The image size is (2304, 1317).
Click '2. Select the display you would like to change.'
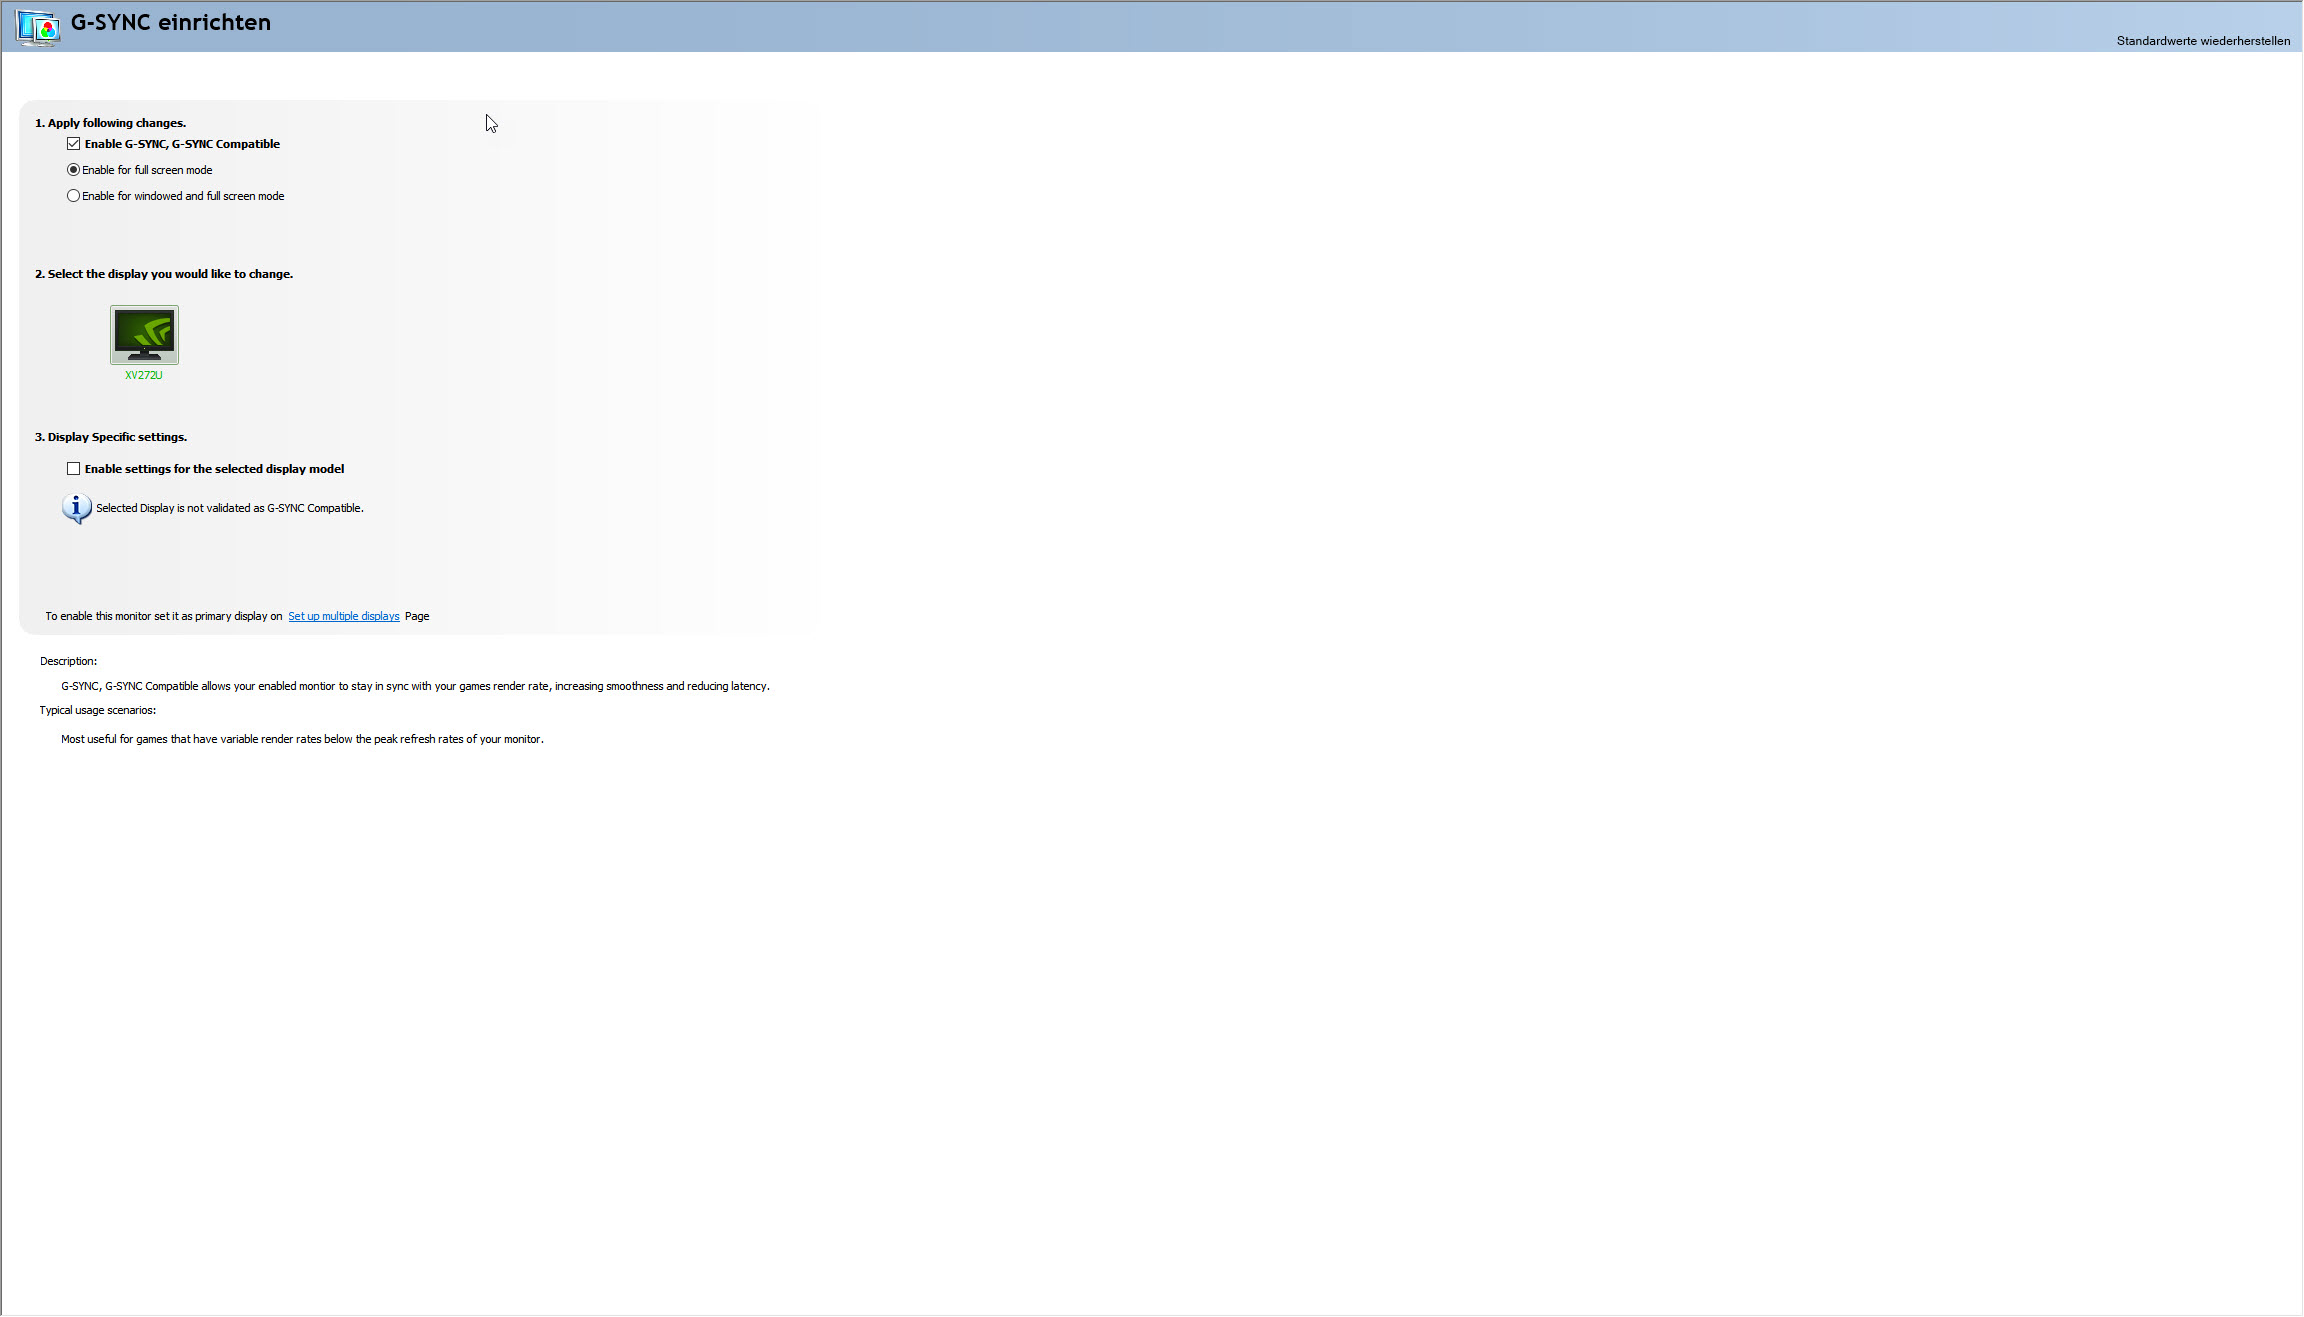click(164, 274)
